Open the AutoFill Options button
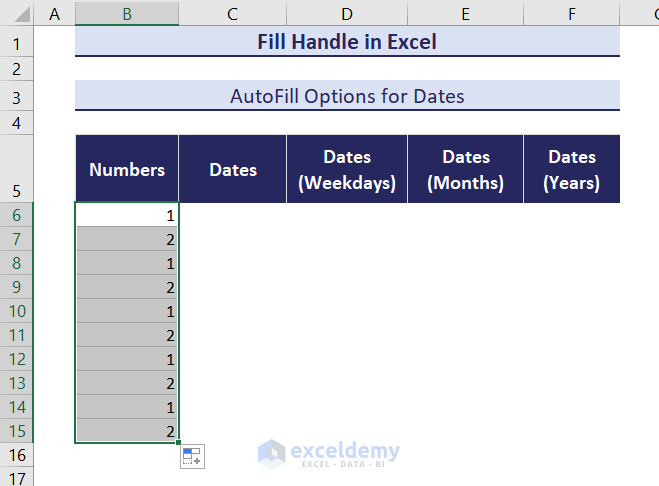The image size is (659, 486). [x=191, y=457]
